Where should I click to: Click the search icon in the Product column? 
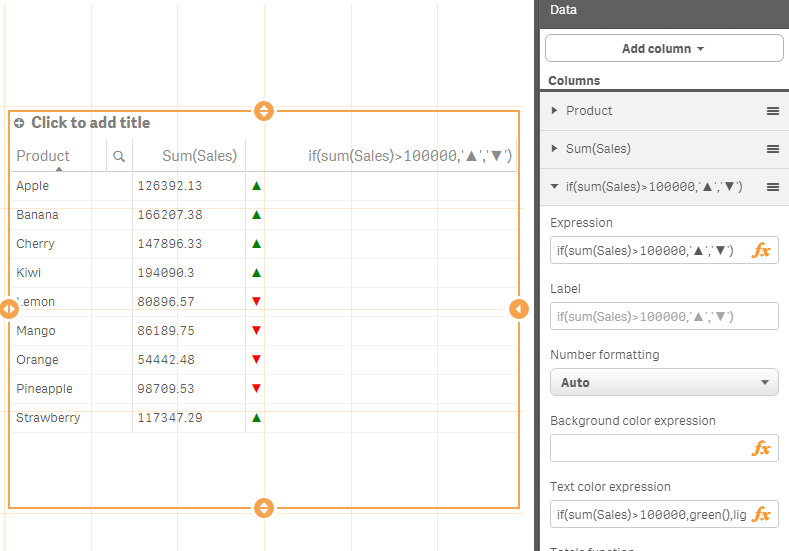119,156
